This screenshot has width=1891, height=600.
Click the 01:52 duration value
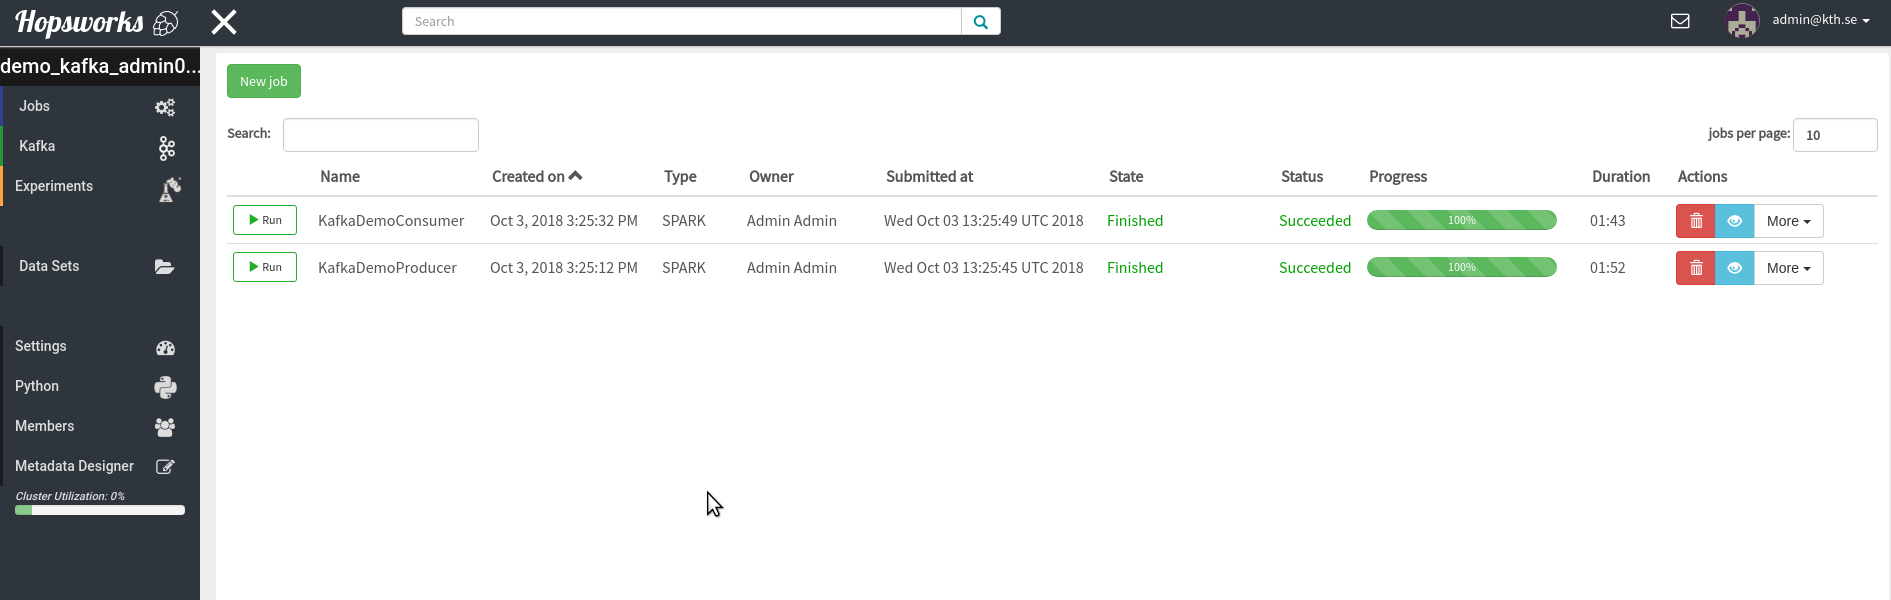(x=1608, y=267)
